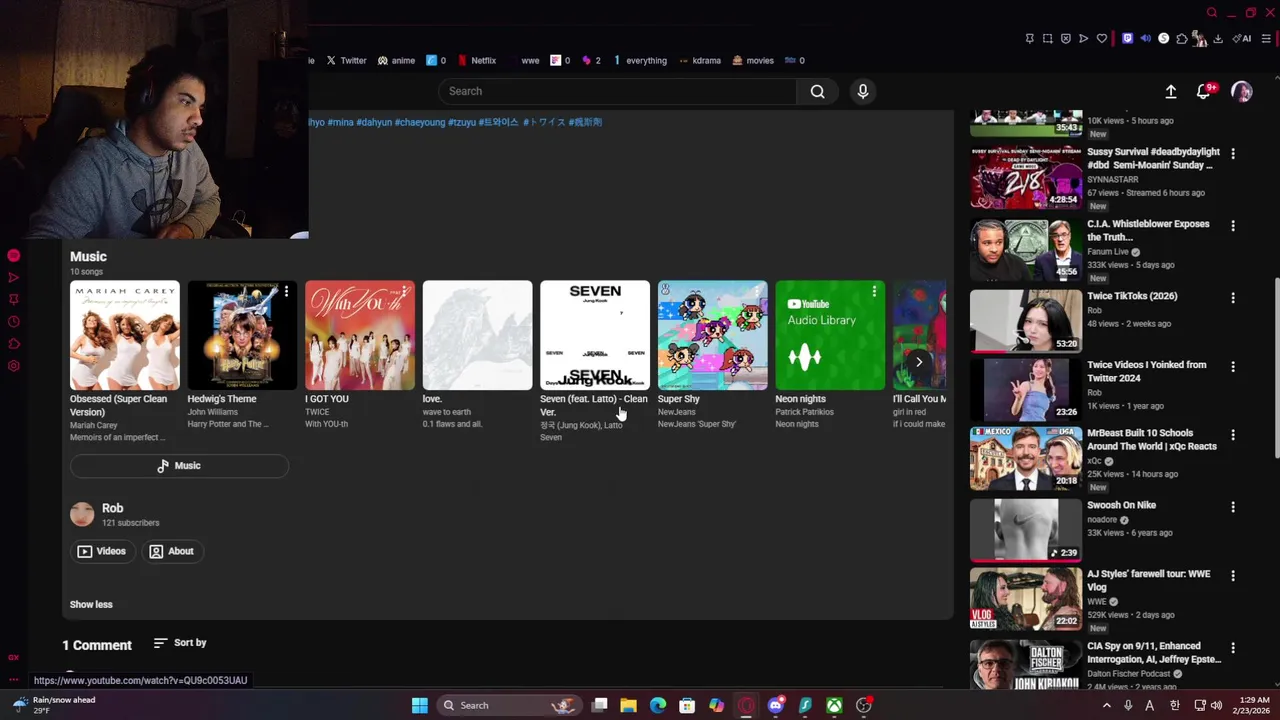Screen dimensions: 1280x720
Task: Click Show less to collapse description
Action: coord(91,604)
